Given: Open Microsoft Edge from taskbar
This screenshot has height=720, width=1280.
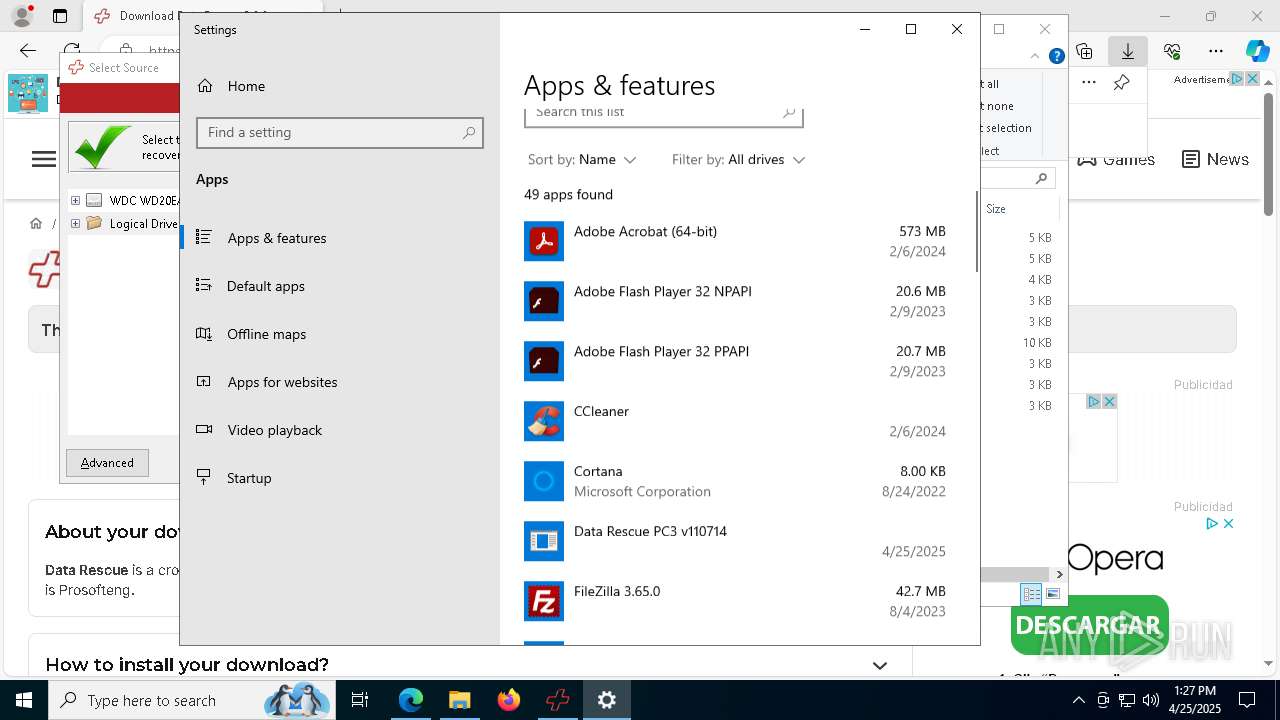Looking at the screenshot, I should (411, 700).
